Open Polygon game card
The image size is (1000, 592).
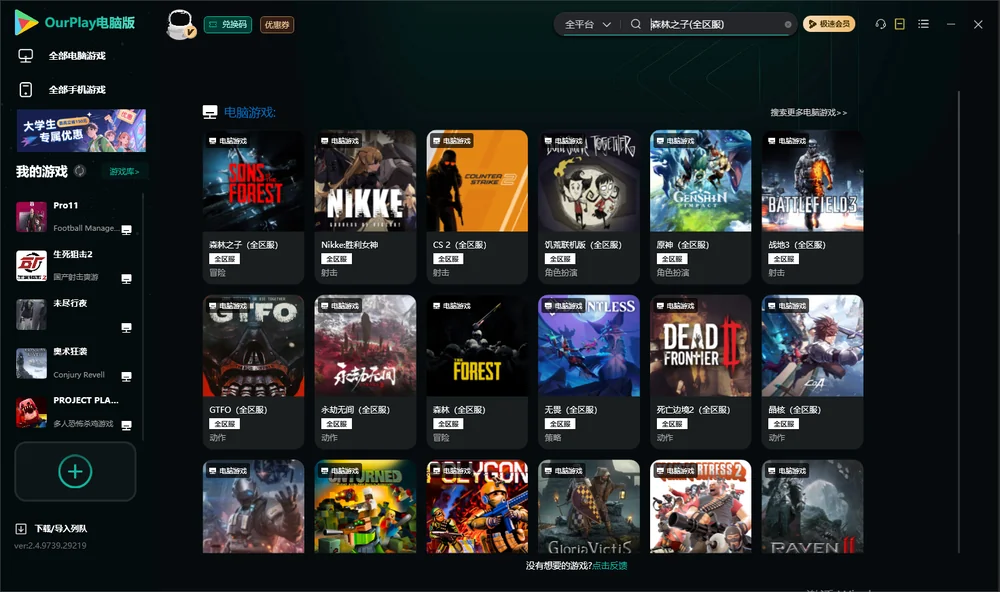coord(477,507)
